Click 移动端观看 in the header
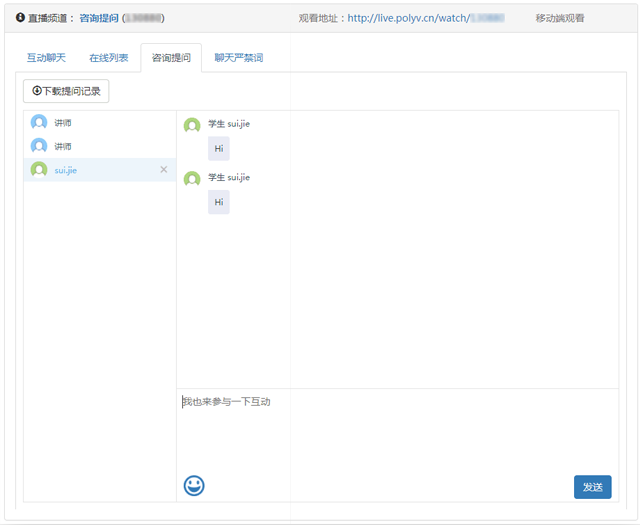 click(560, 18)
